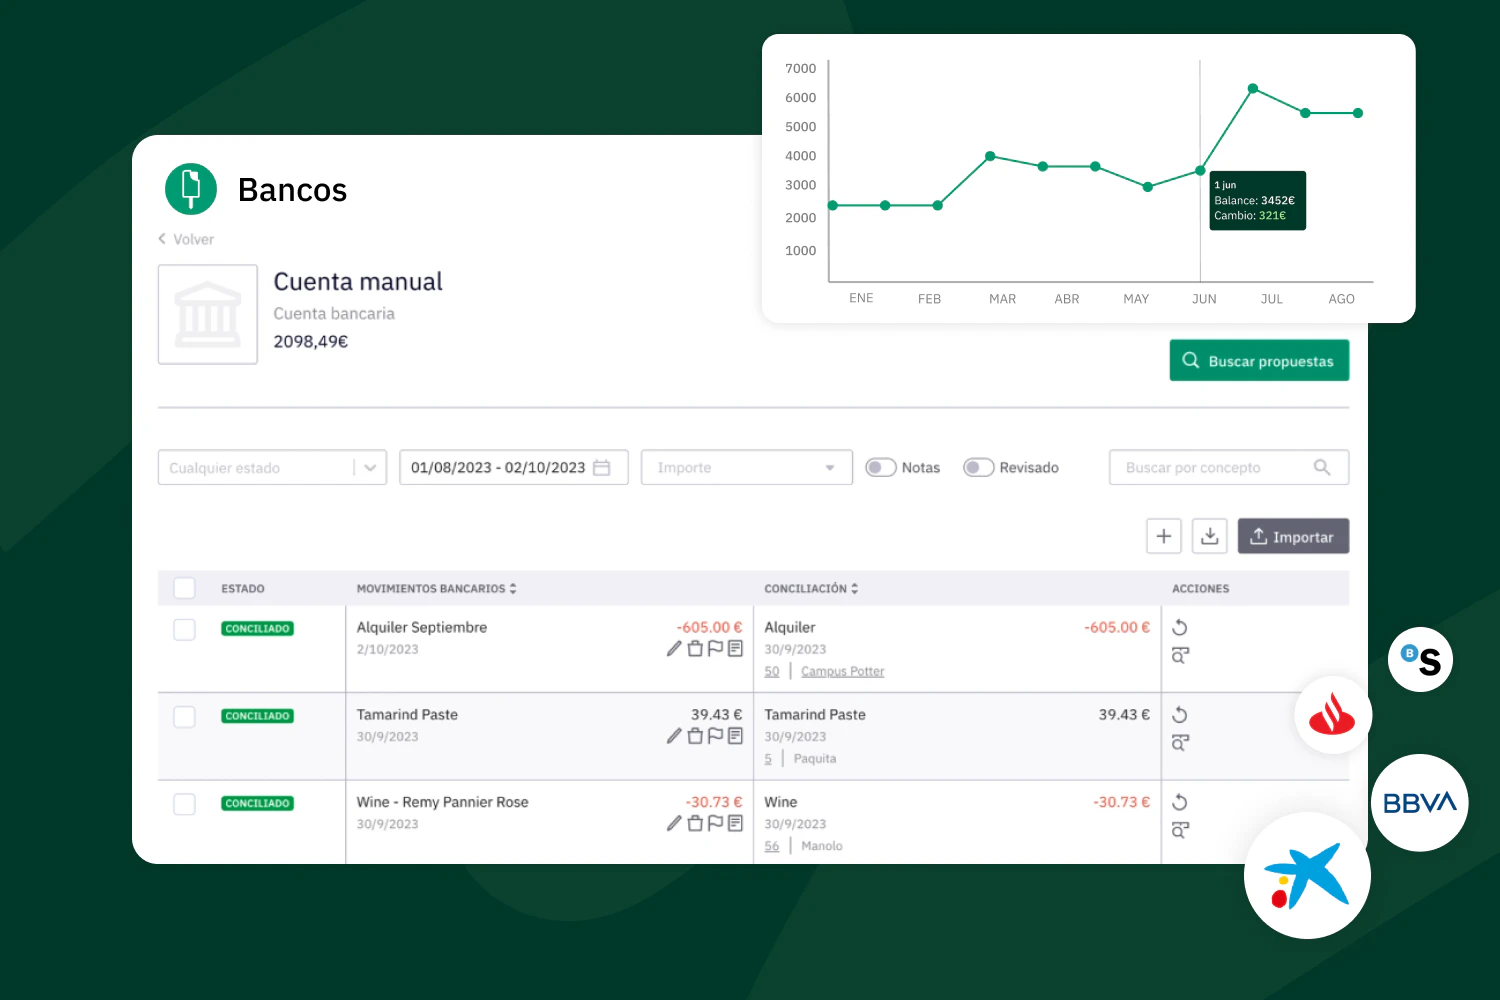Open the Importe filter dropdown
The height and width of the screenshot is (1000, 1500).
point(746,467)
